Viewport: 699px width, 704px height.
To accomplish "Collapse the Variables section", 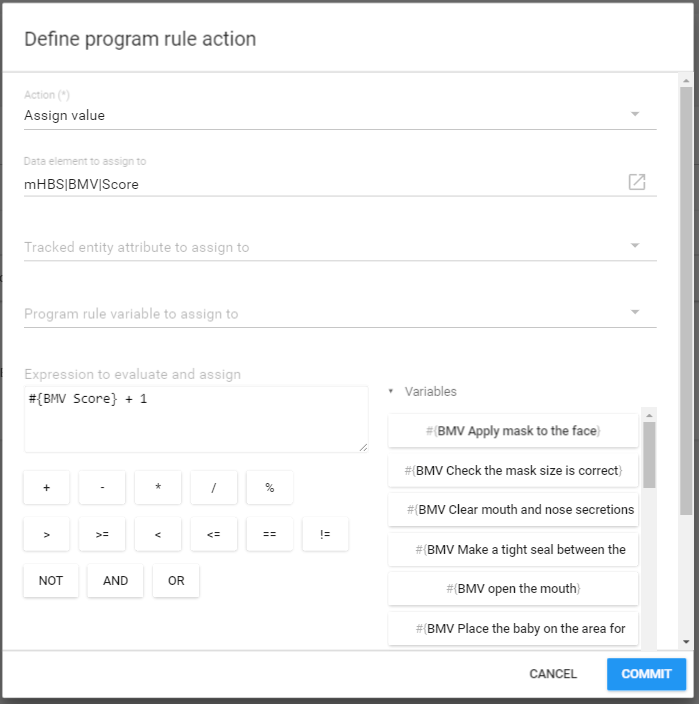I will [x=391, y=392].
